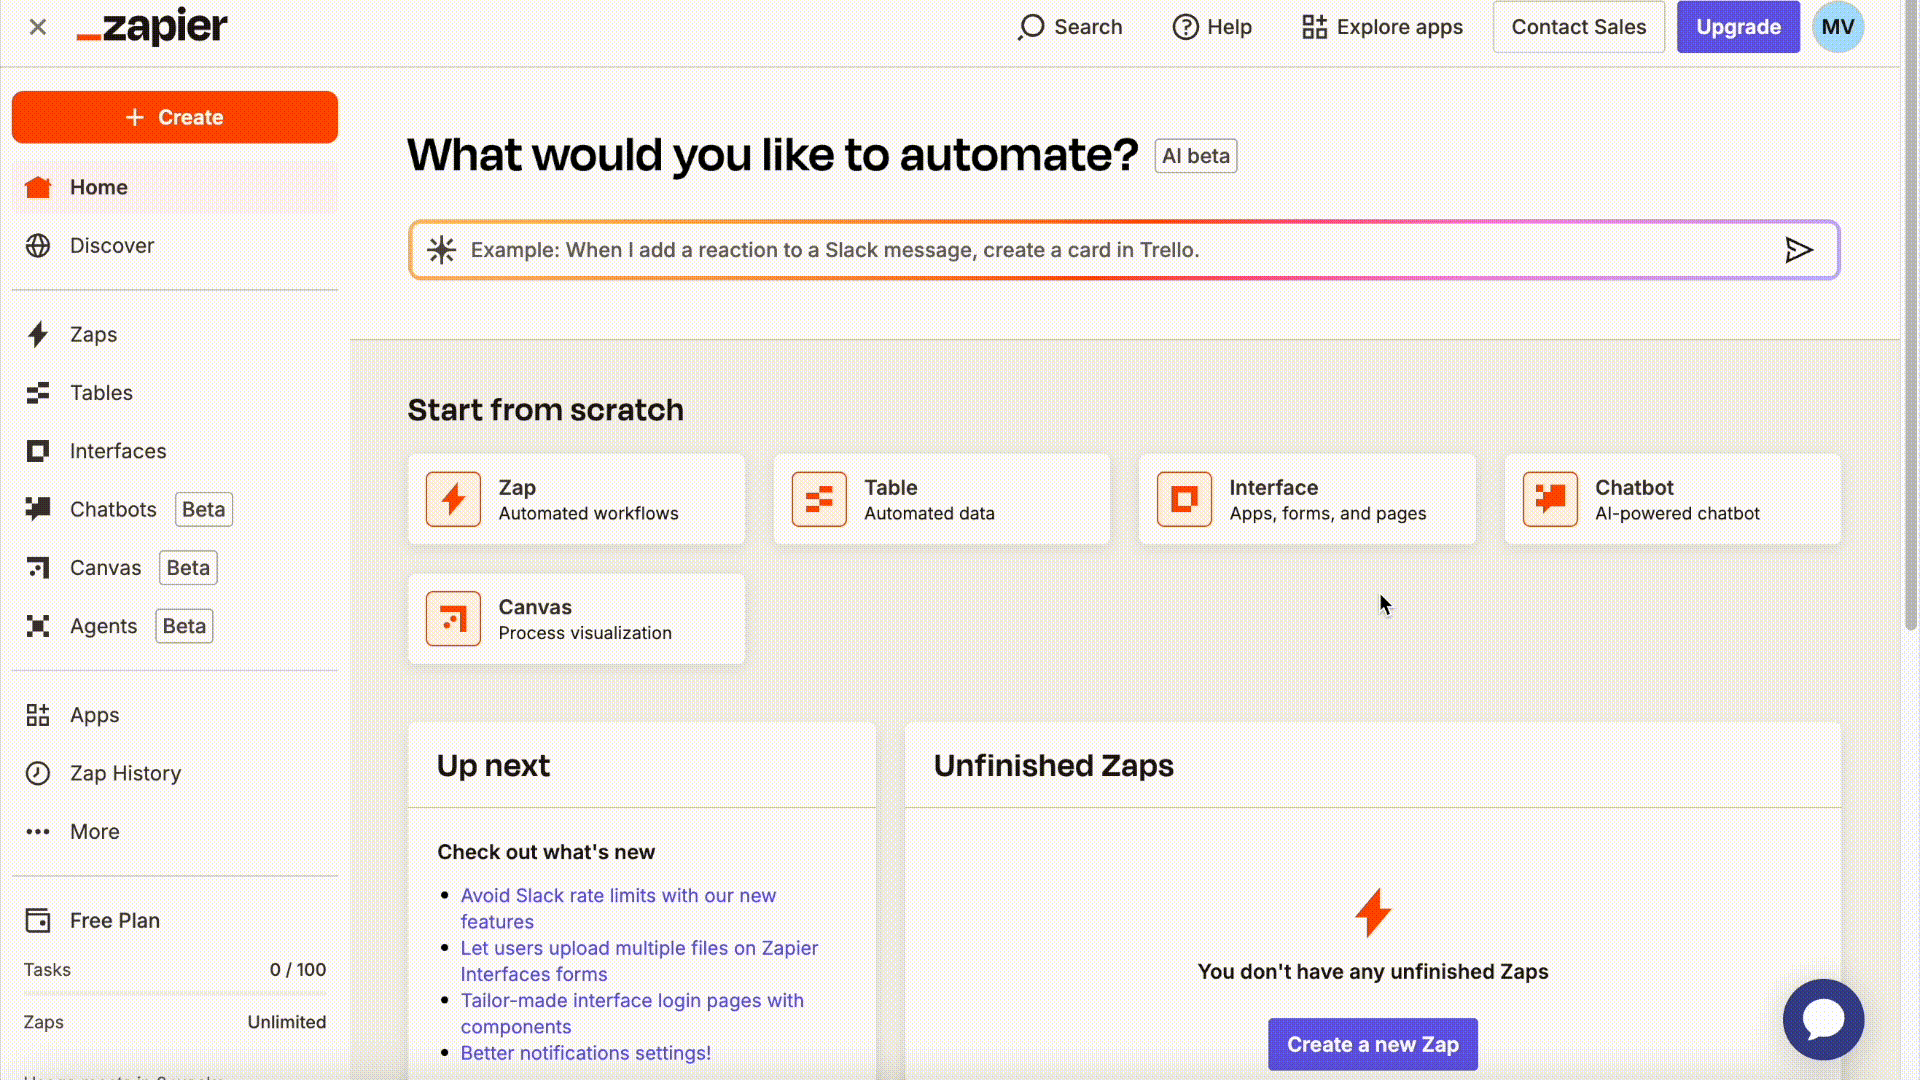Click the Chatbots sidebar icon
1920x1080 pixels.
tap(38, 509)
